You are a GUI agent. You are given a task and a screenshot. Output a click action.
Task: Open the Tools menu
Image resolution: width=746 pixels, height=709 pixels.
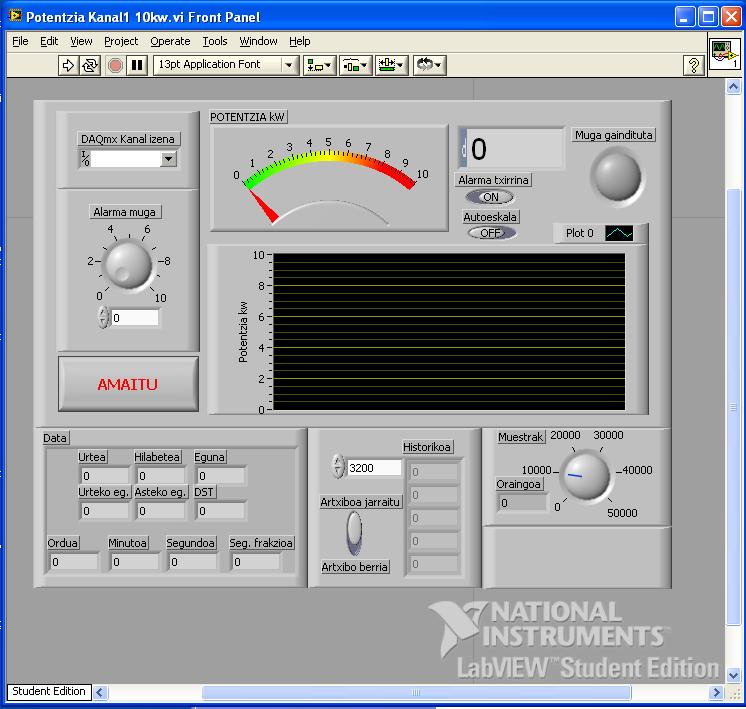coord(215,41)
